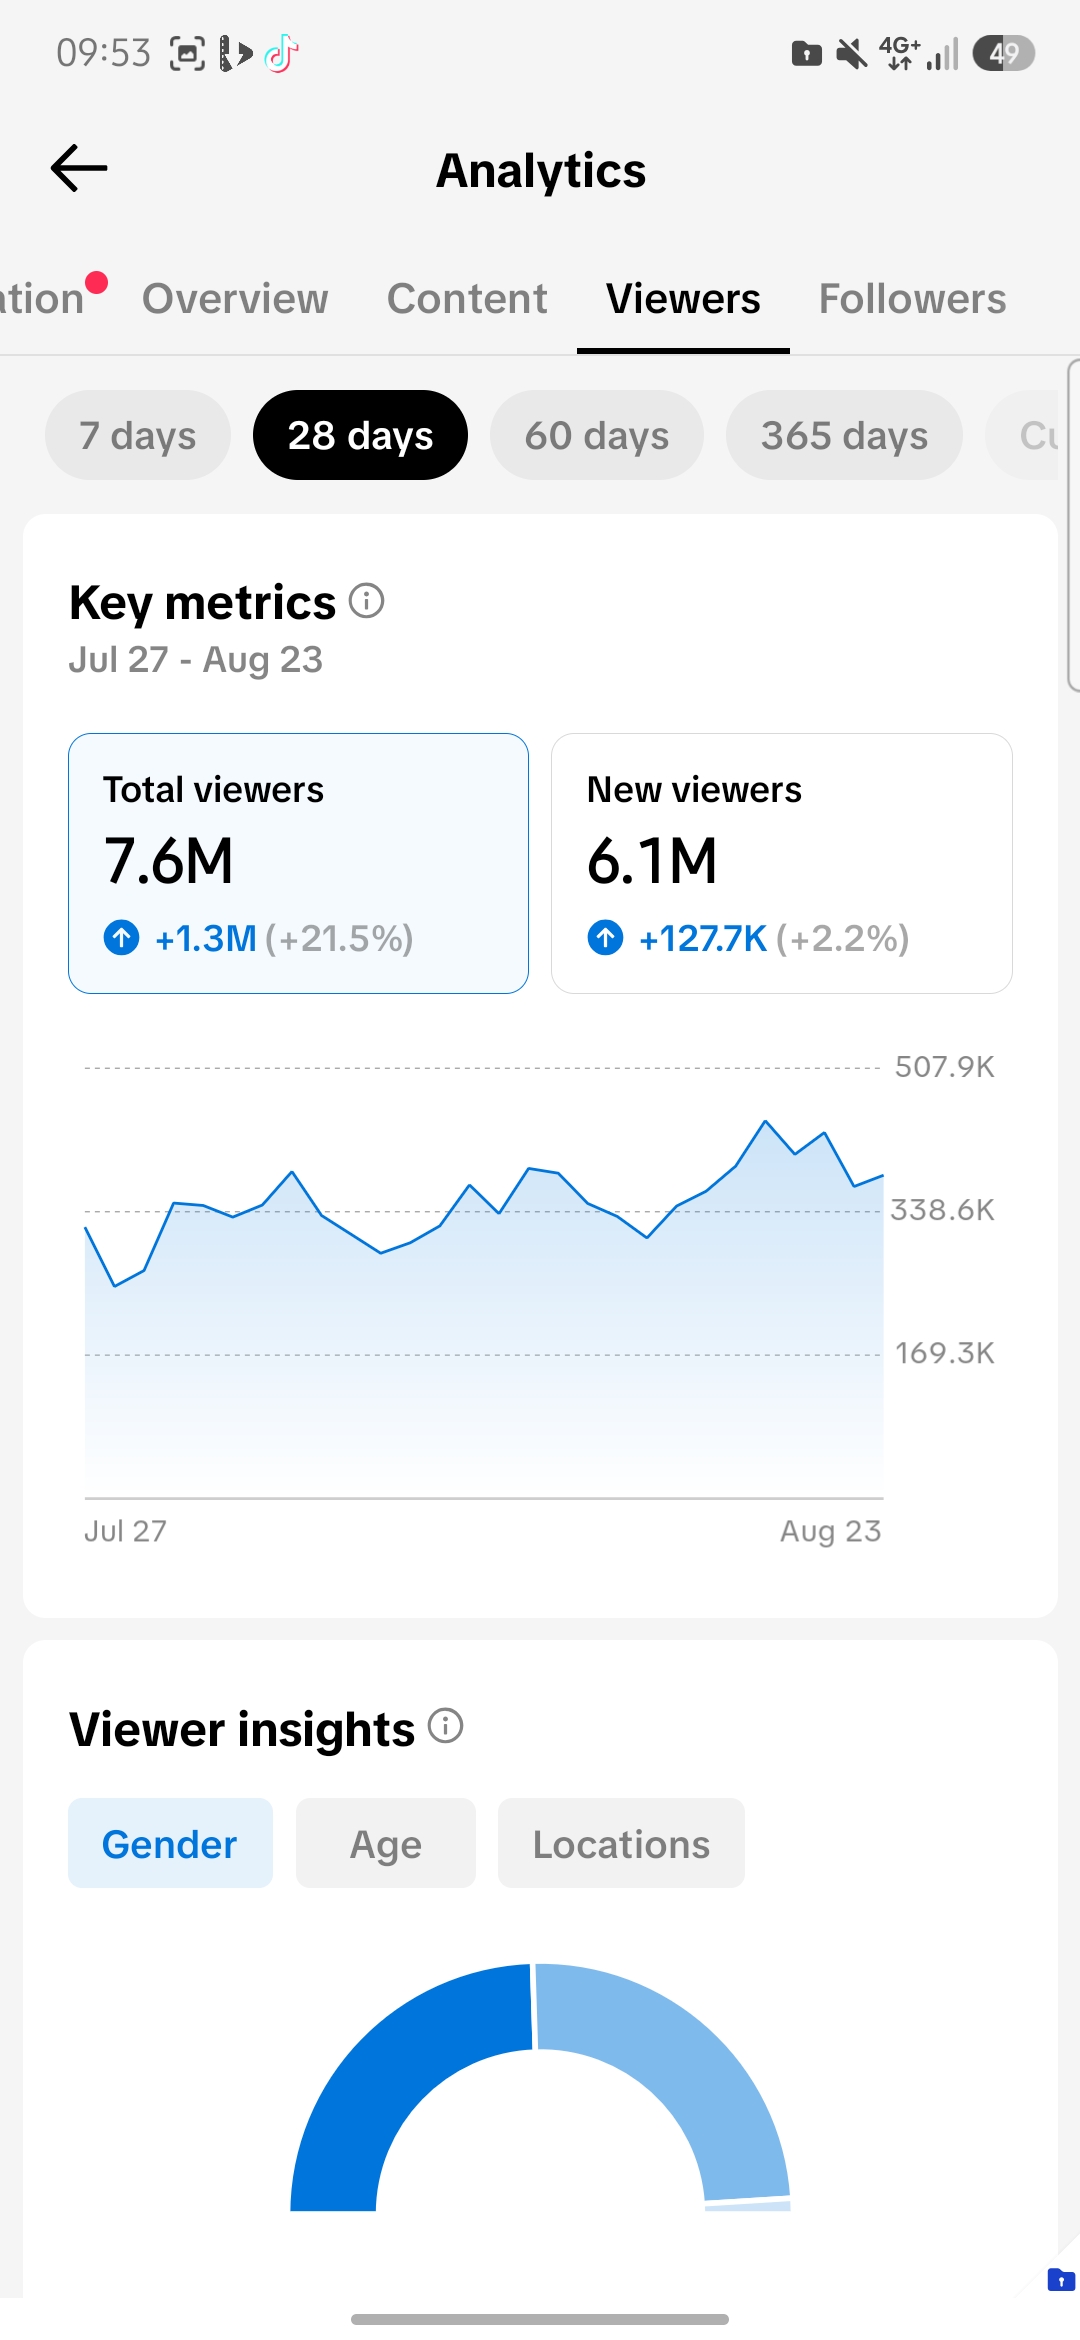
Task: Select the 365 days range
Action: [844, 435]
